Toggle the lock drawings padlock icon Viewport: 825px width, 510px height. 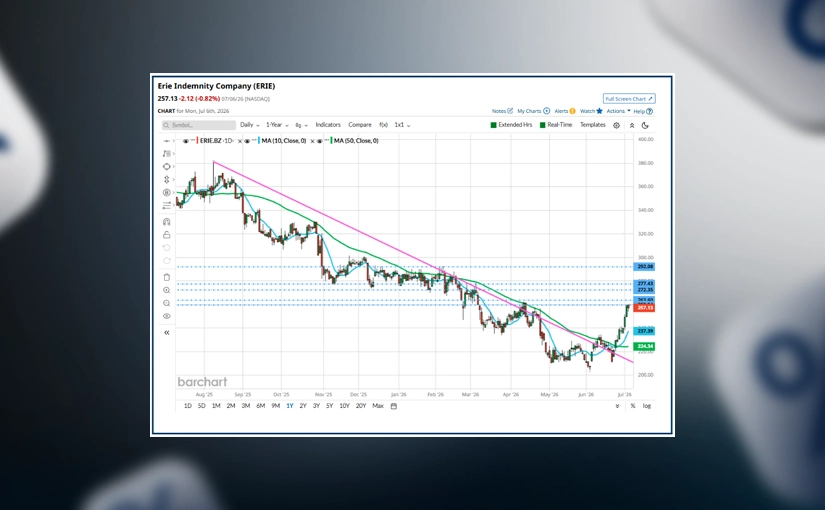[166, 235]
